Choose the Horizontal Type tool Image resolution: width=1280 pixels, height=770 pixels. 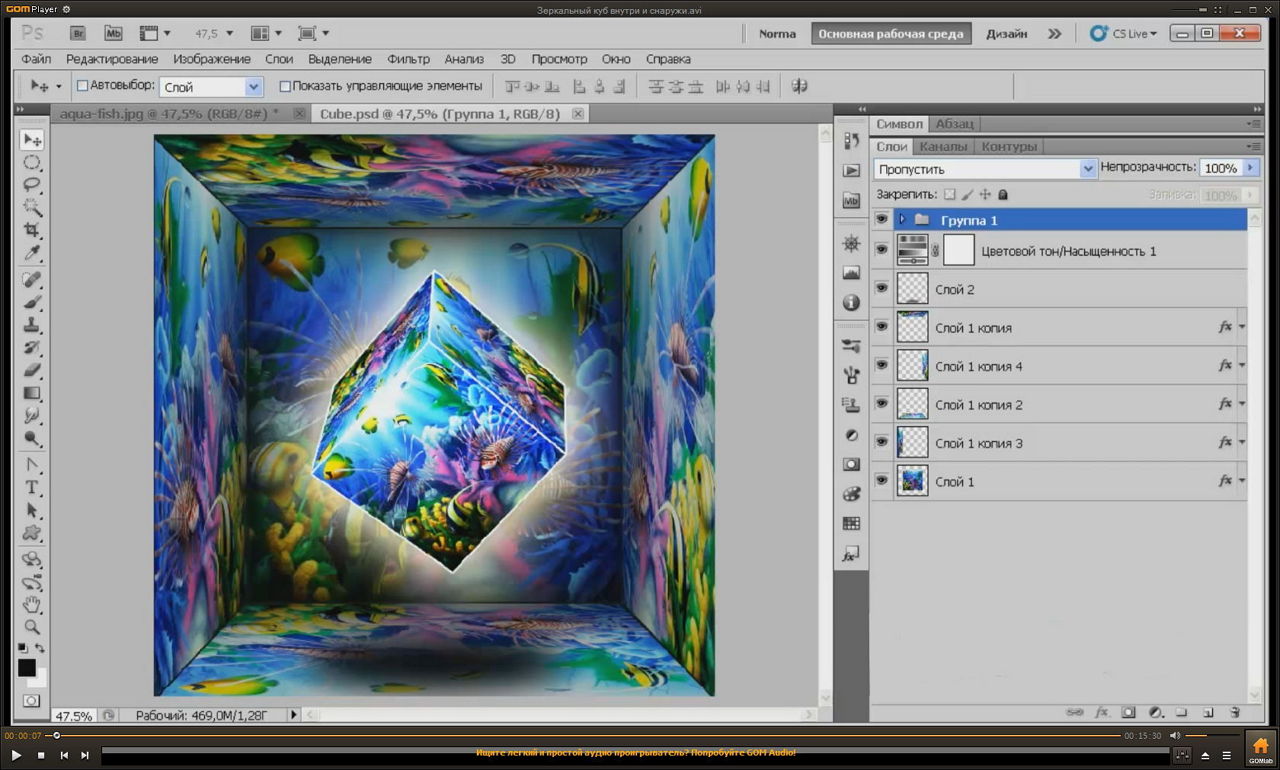click(32, 488)
